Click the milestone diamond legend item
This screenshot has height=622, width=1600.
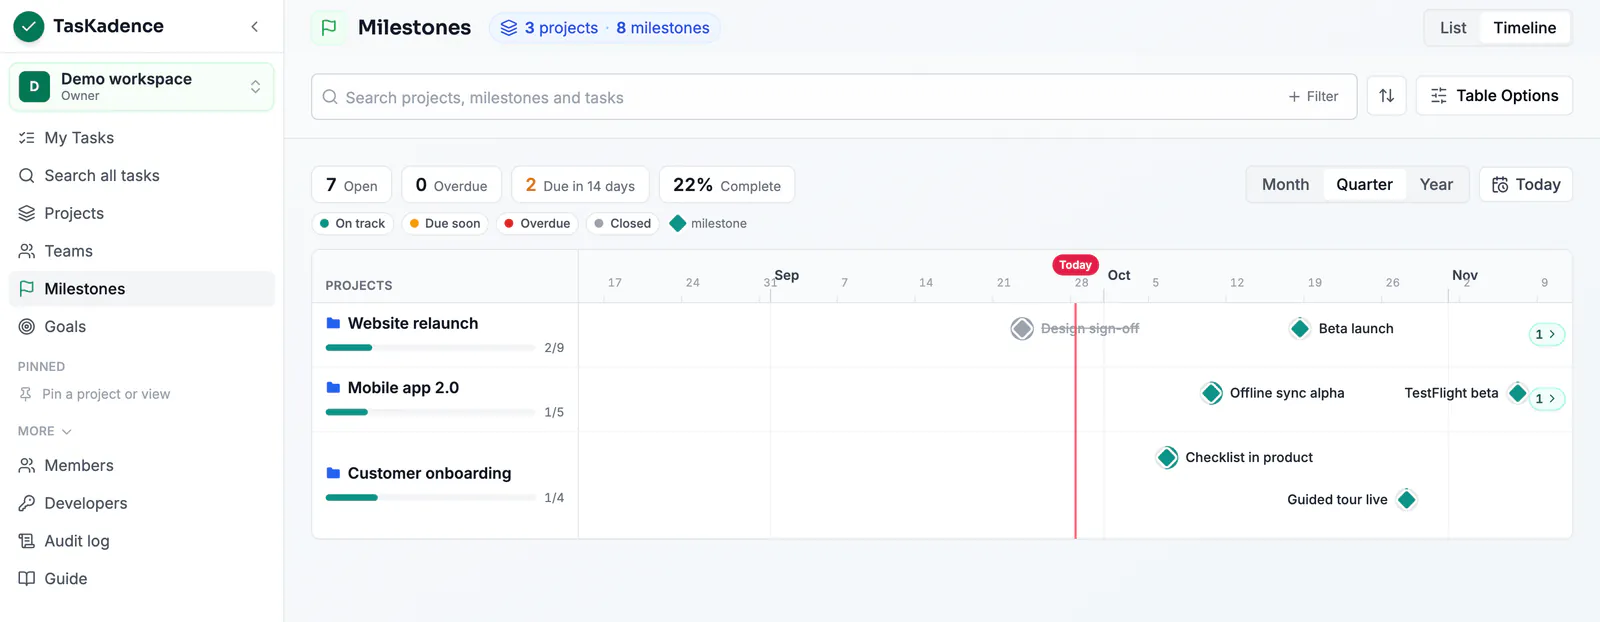click(708, 224)
